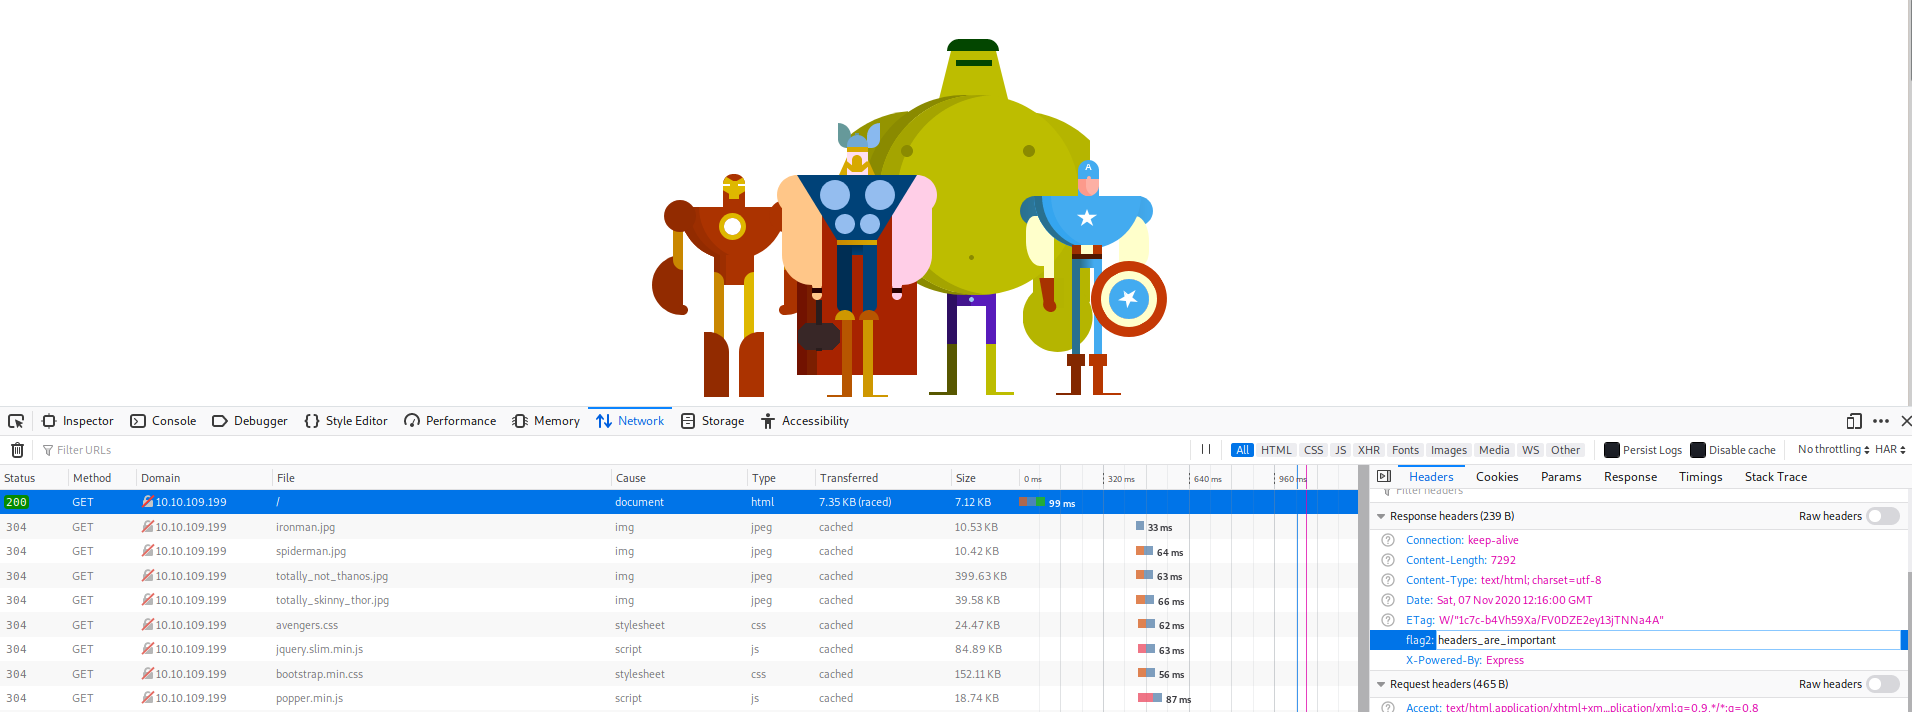Select the totally_not_thanos.jpg request row
The height and width of the screenshot is (712, 1912).
click(x=332, y=576)
